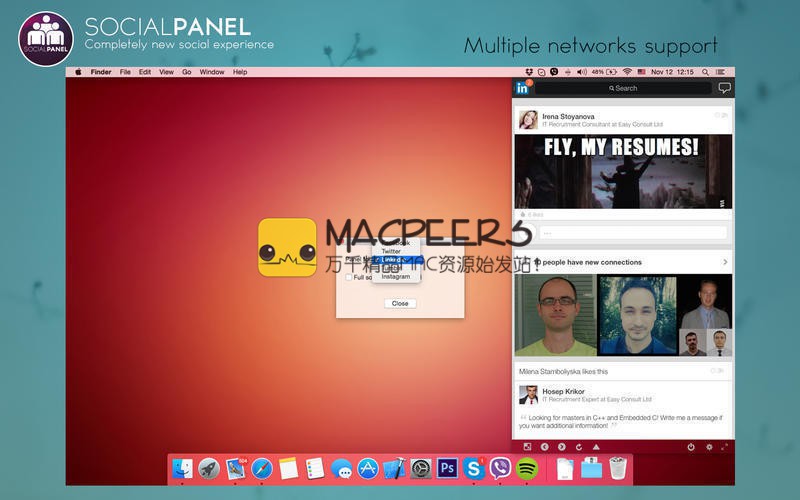This screenshot has height=500, width=800.
Task: Select highlighted LinkedIn dropdown option
Action: (396, 260)
